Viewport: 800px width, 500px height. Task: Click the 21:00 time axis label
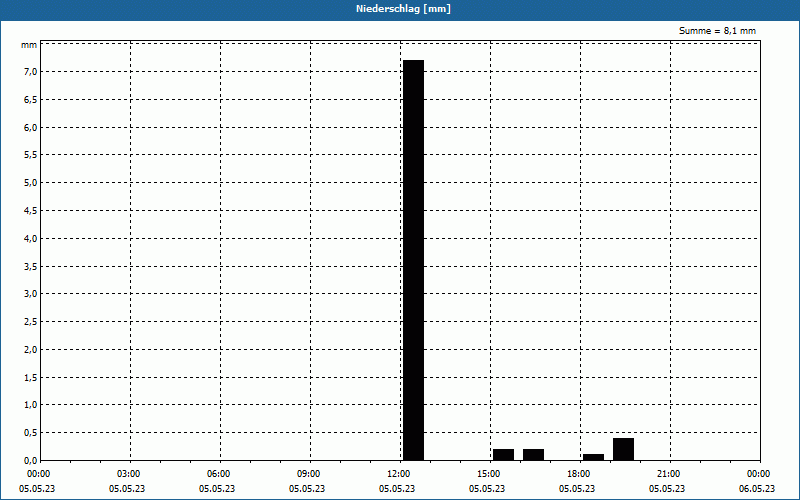point(670,474)
